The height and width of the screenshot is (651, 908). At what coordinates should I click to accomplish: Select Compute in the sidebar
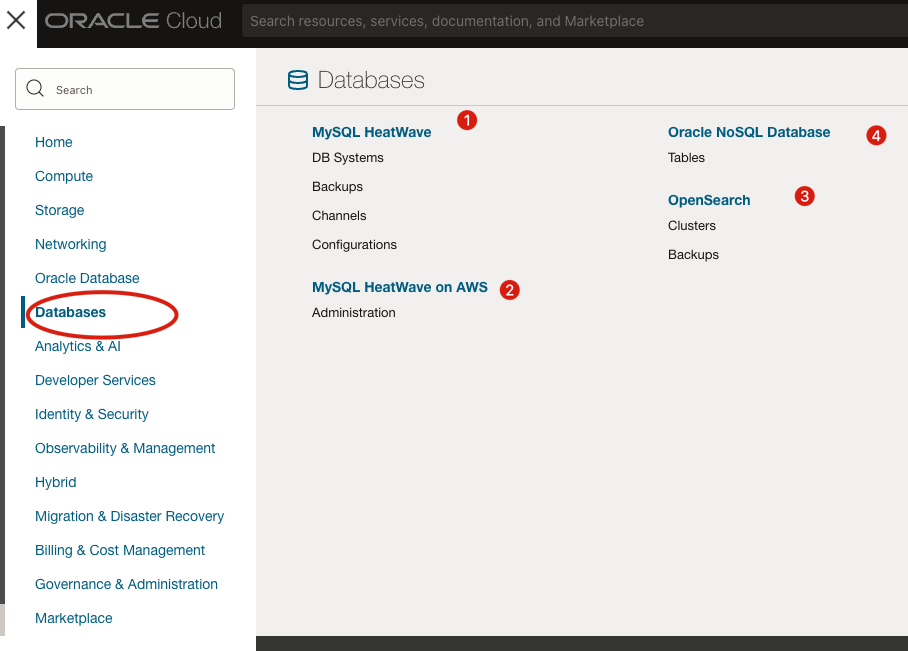tap(64, 176)
